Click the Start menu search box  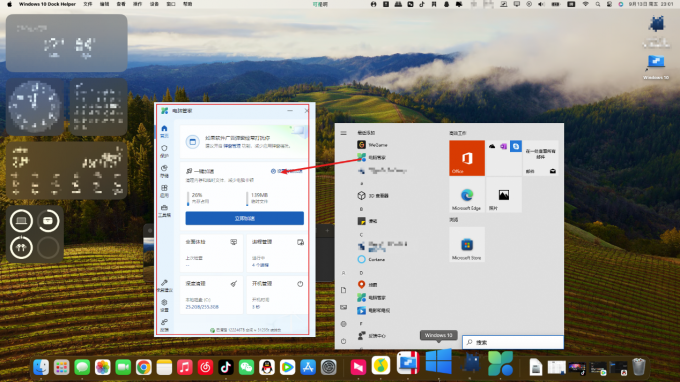[x=513, y=342]
